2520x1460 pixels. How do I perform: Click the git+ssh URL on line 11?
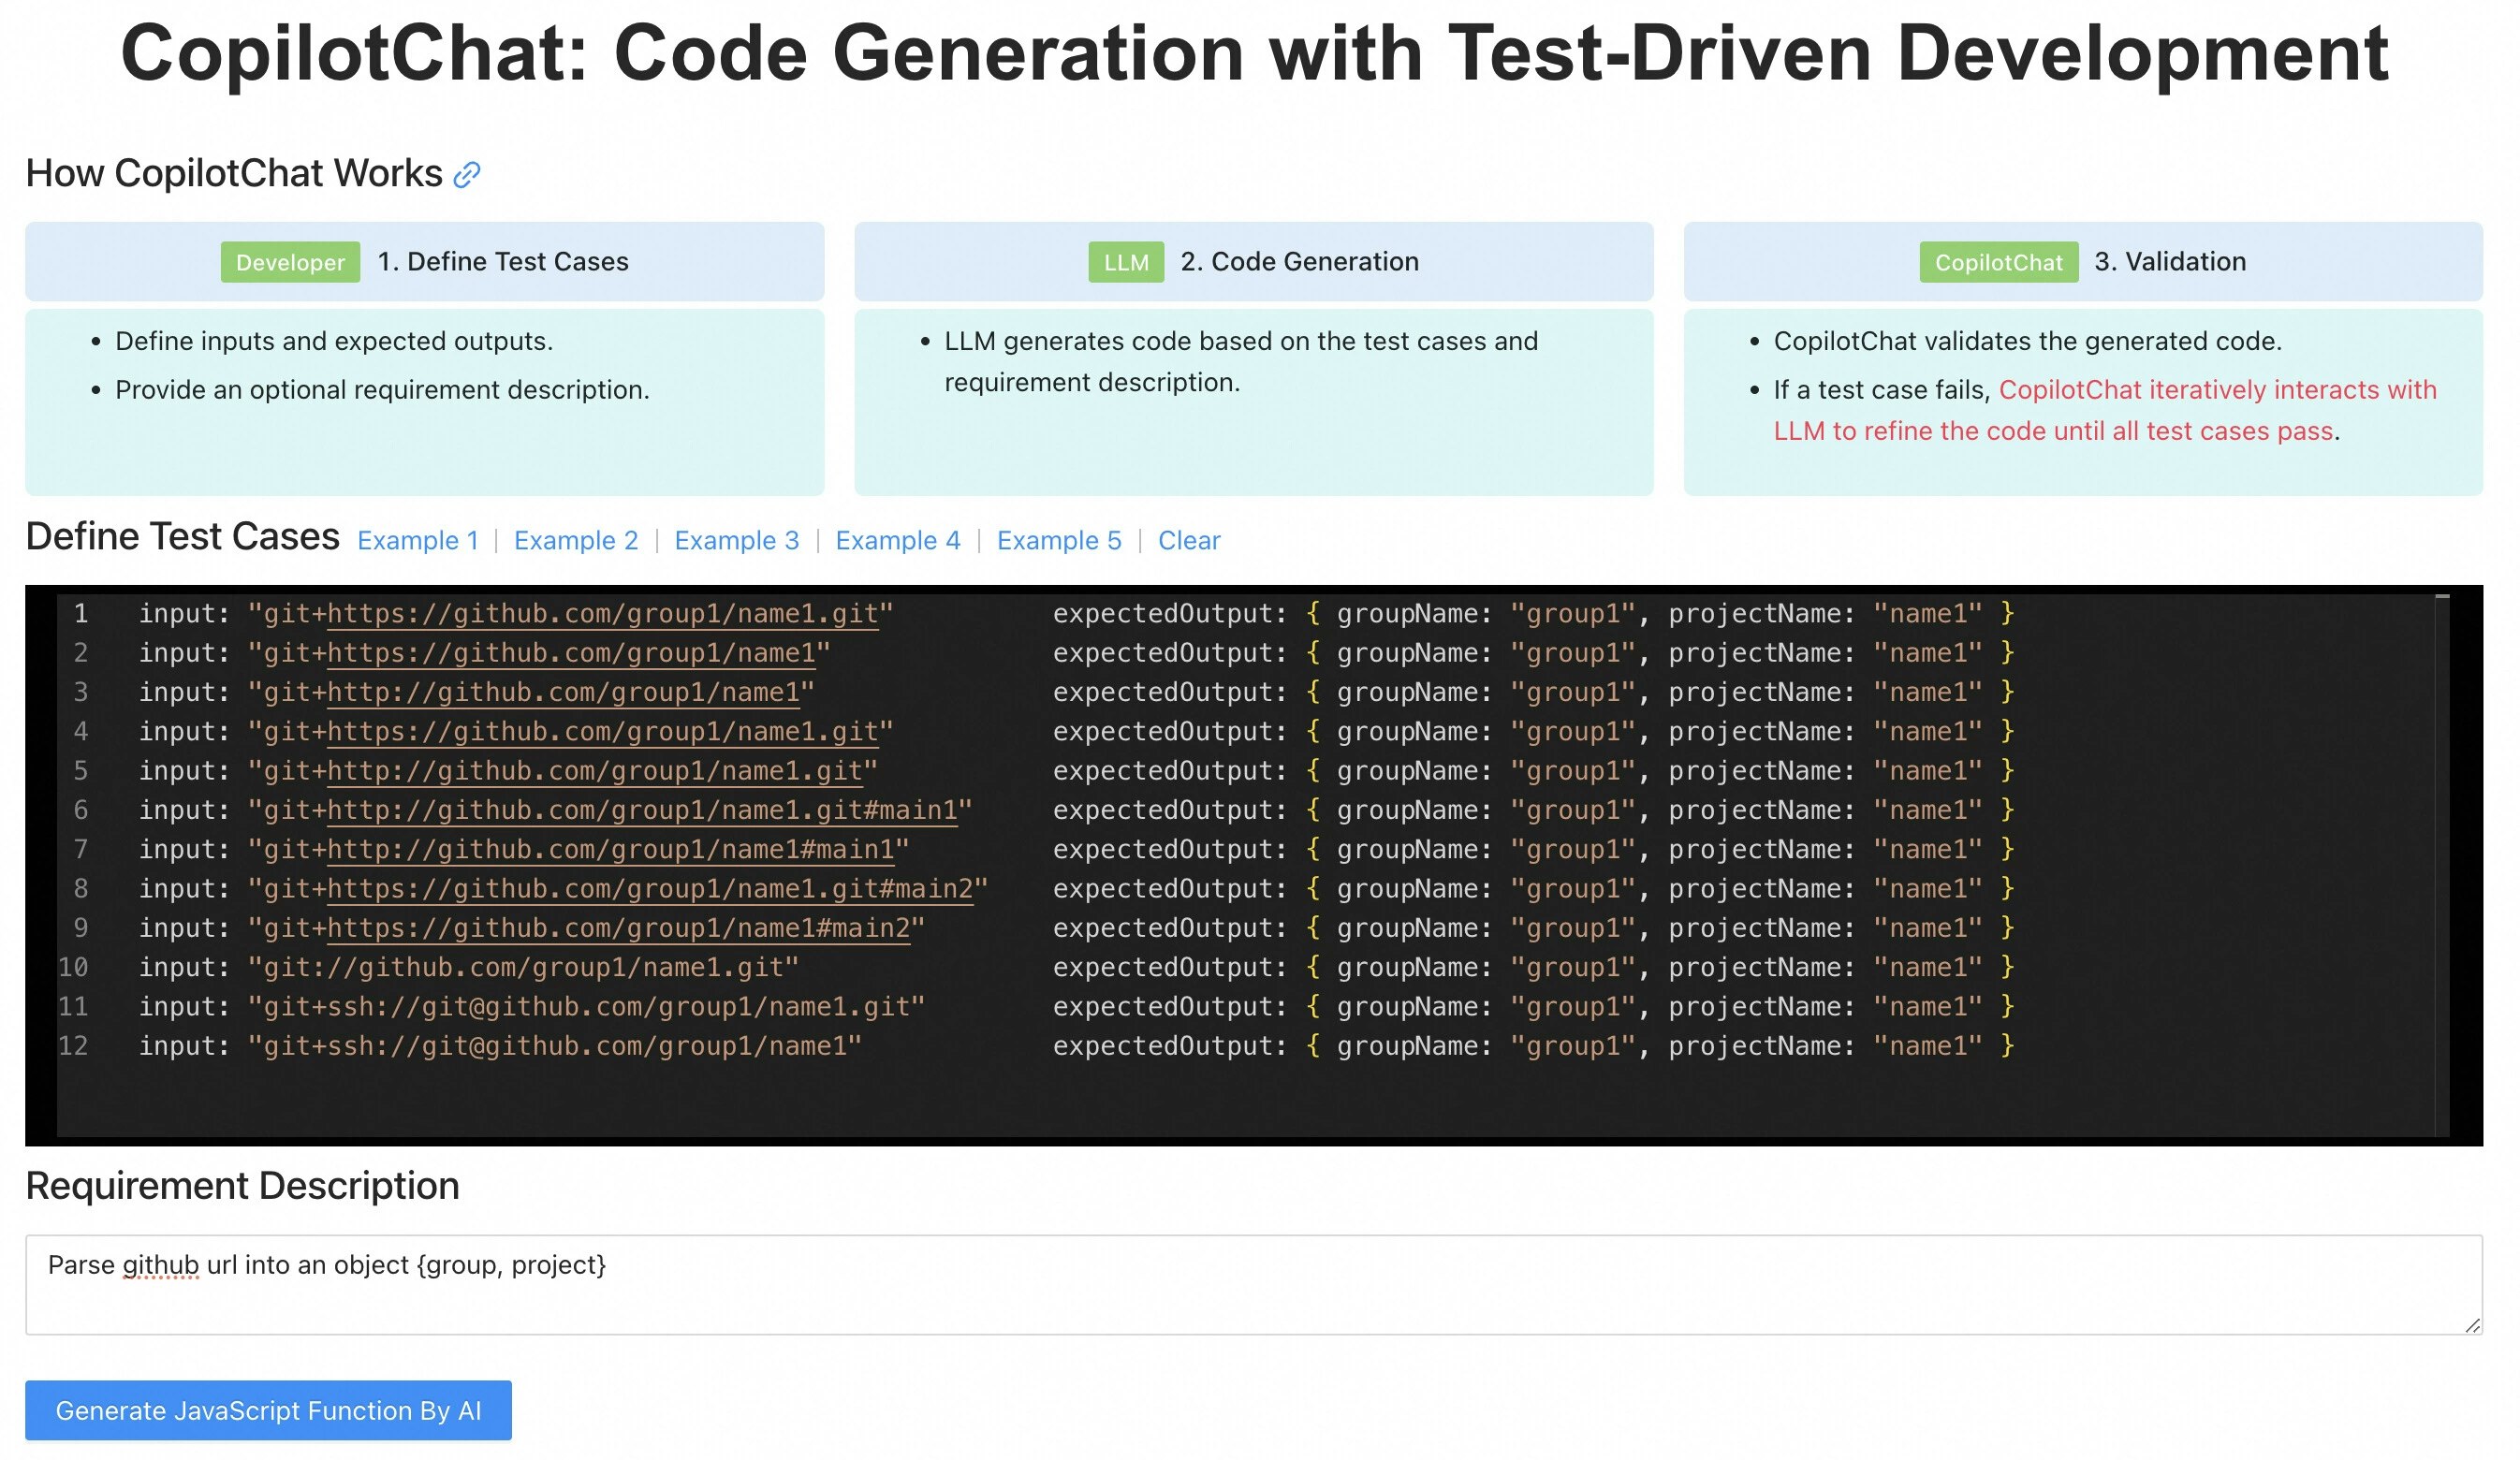(x=590, y=1007)
